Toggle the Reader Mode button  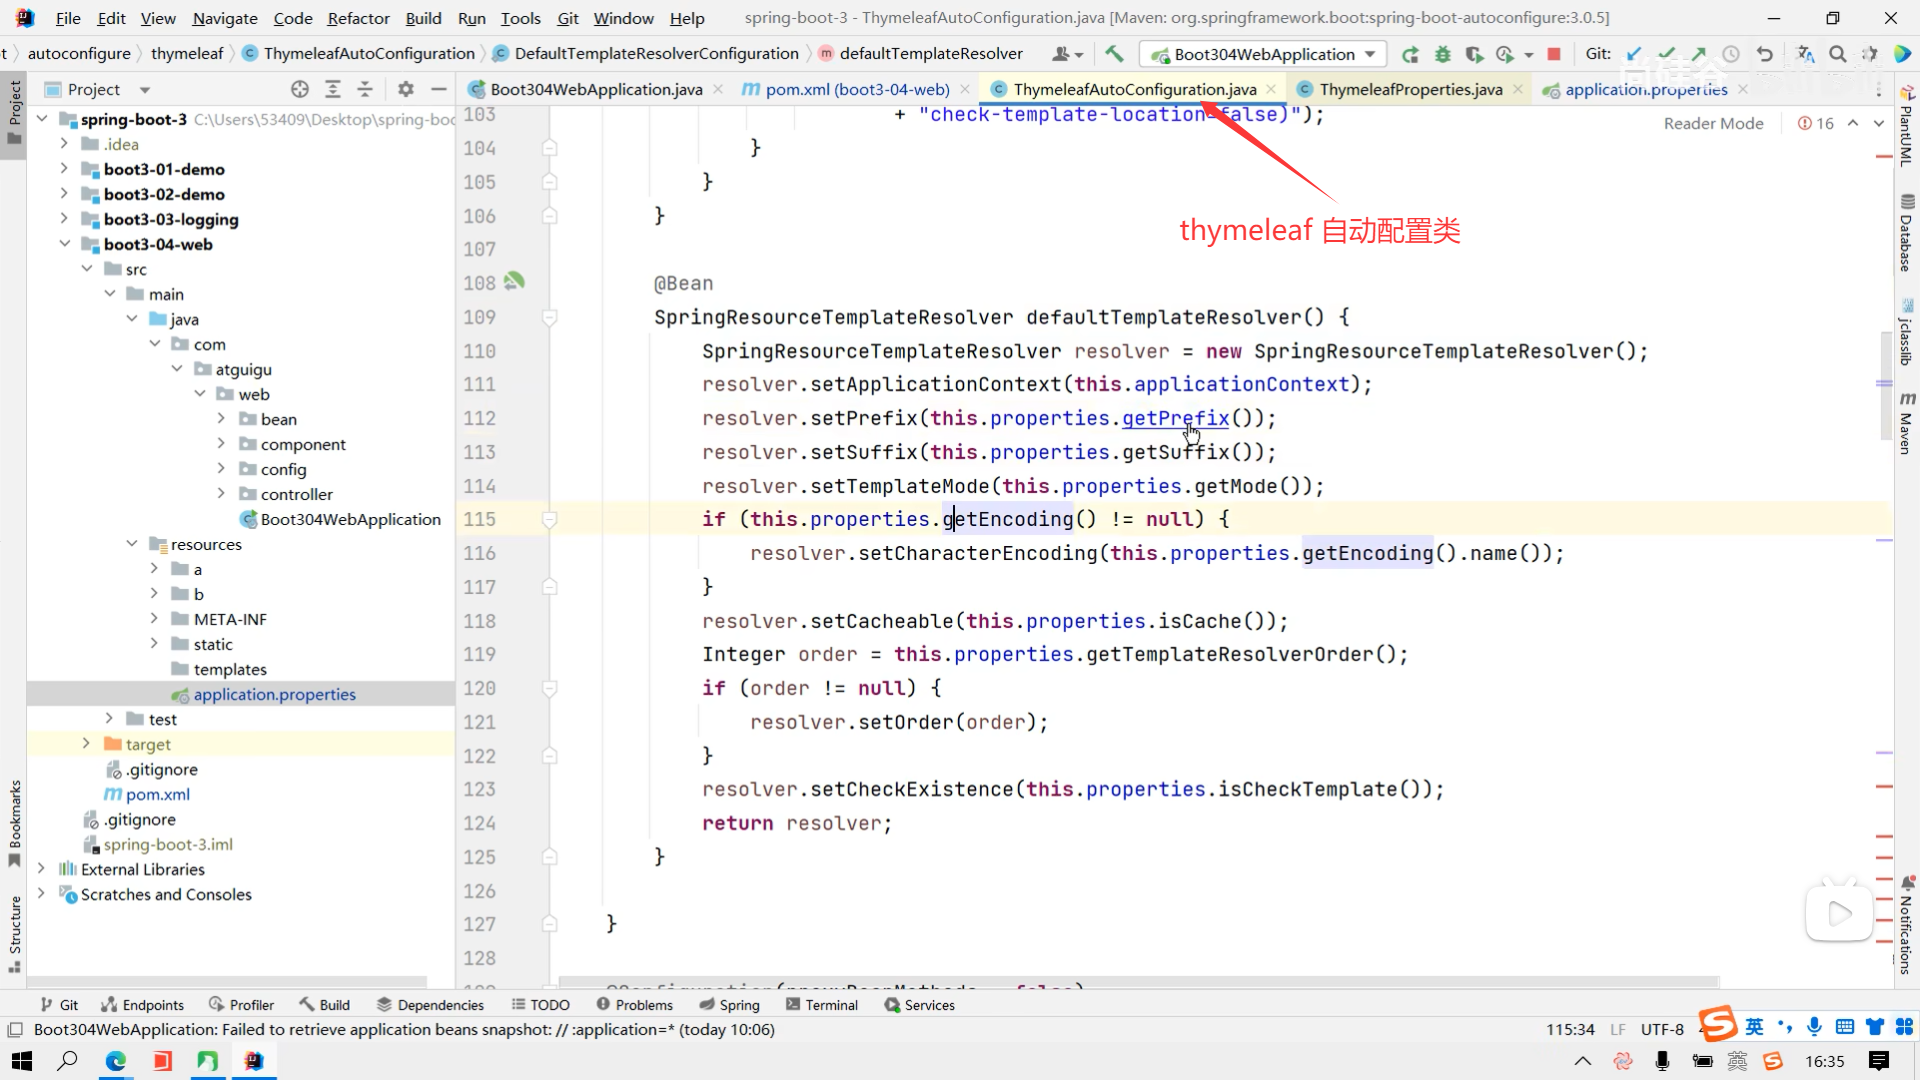point(1713,123)
